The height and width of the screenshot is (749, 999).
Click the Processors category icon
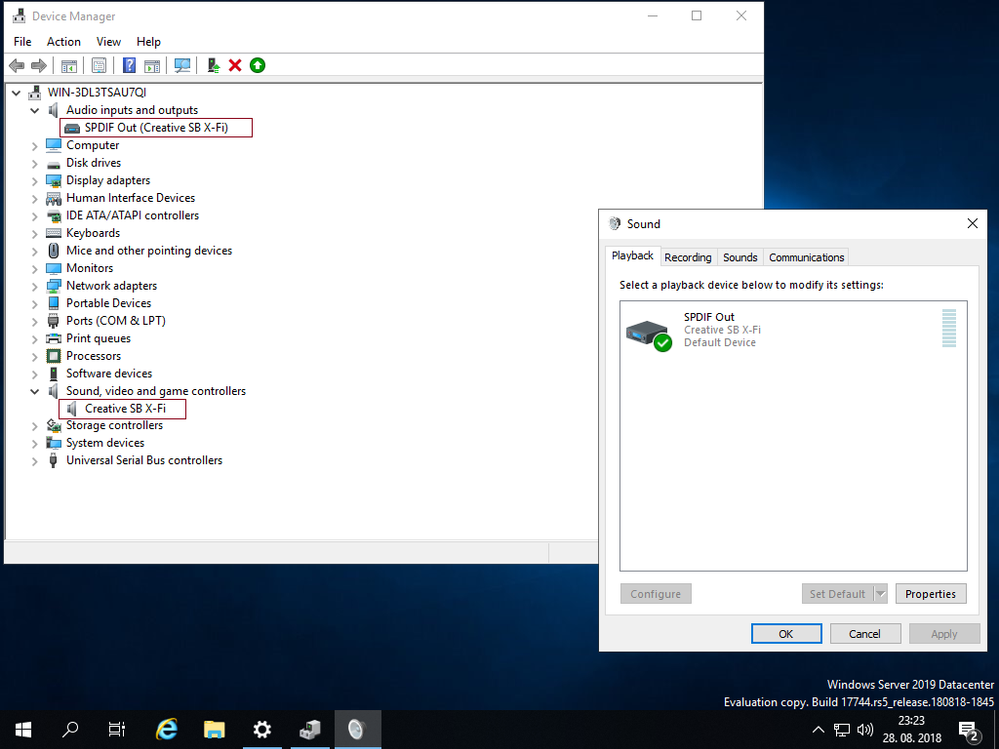pyautogui.click(x=54, y=355)
